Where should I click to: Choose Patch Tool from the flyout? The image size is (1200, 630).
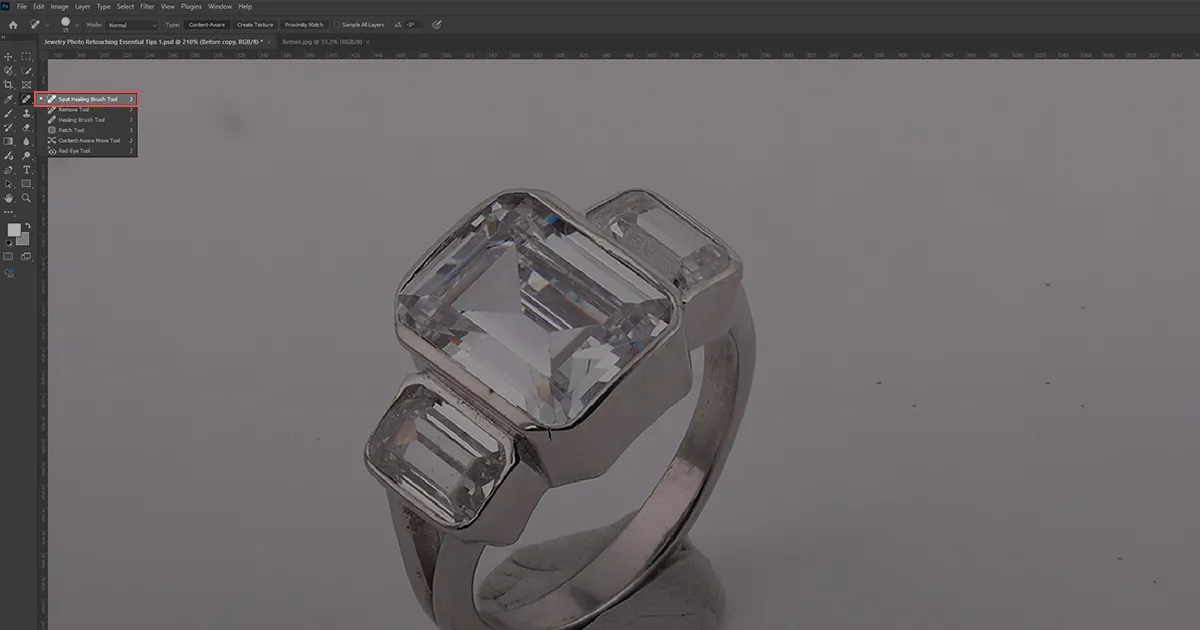pyautogui.click(x=71, y=130)
